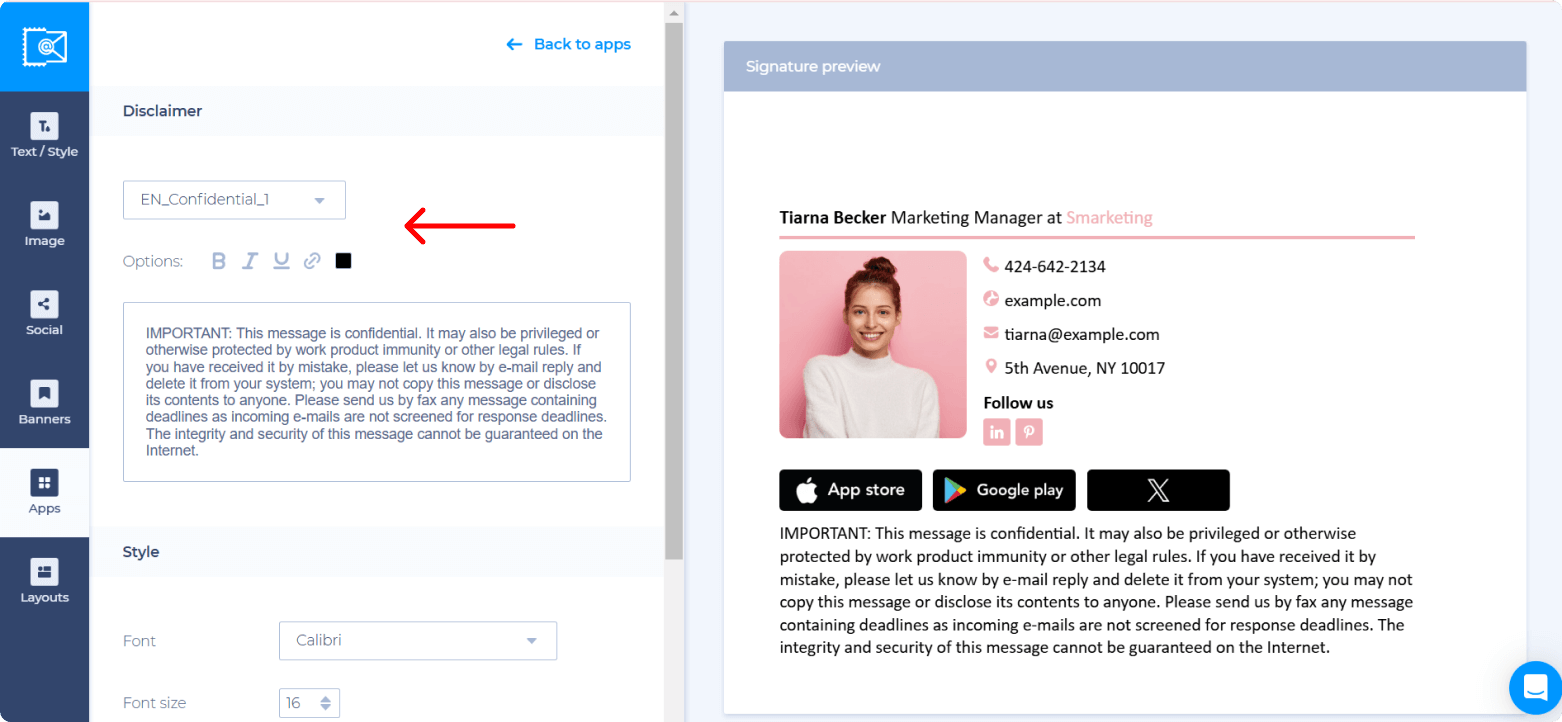
Task: Click the location pin icon
Action: [x=991, y=366]
